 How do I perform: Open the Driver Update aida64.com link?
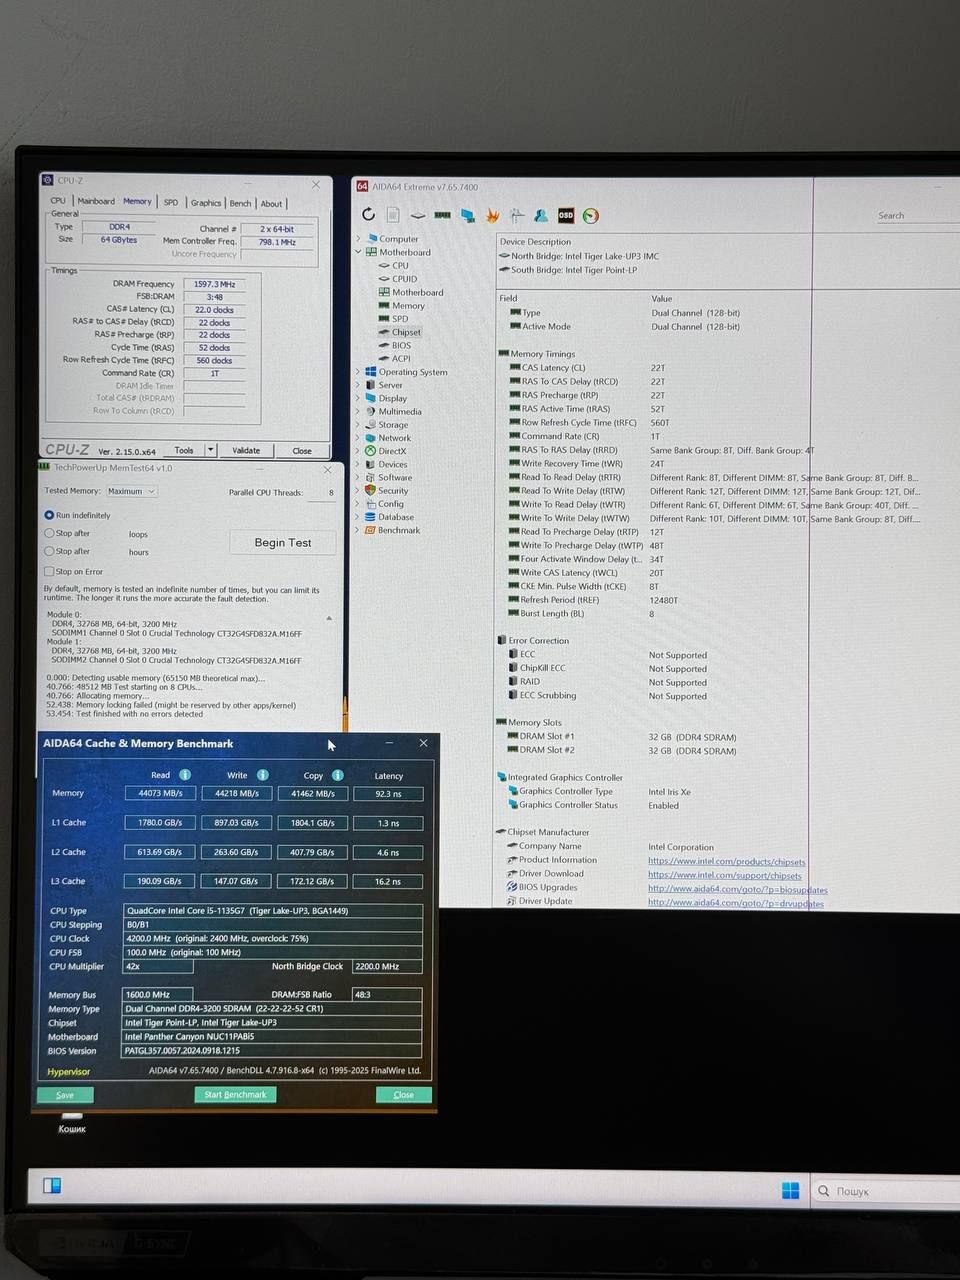[x=736, y=903]
